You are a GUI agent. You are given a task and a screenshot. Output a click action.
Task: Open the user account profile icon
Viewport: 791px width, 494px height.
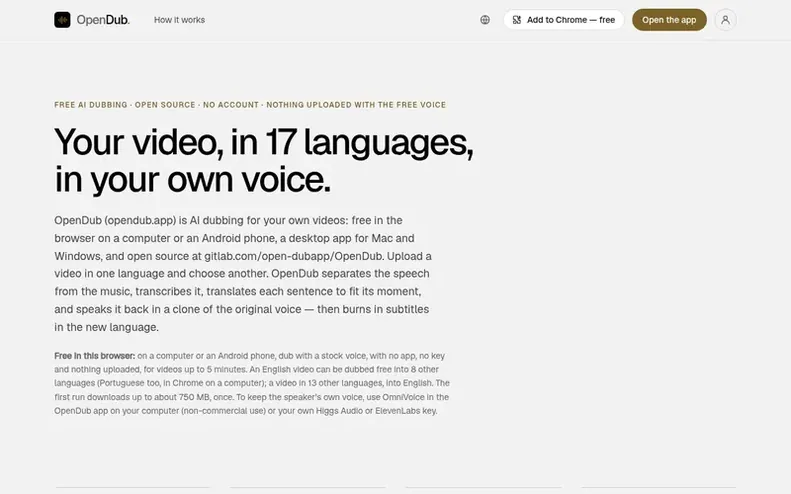[725, 20]
